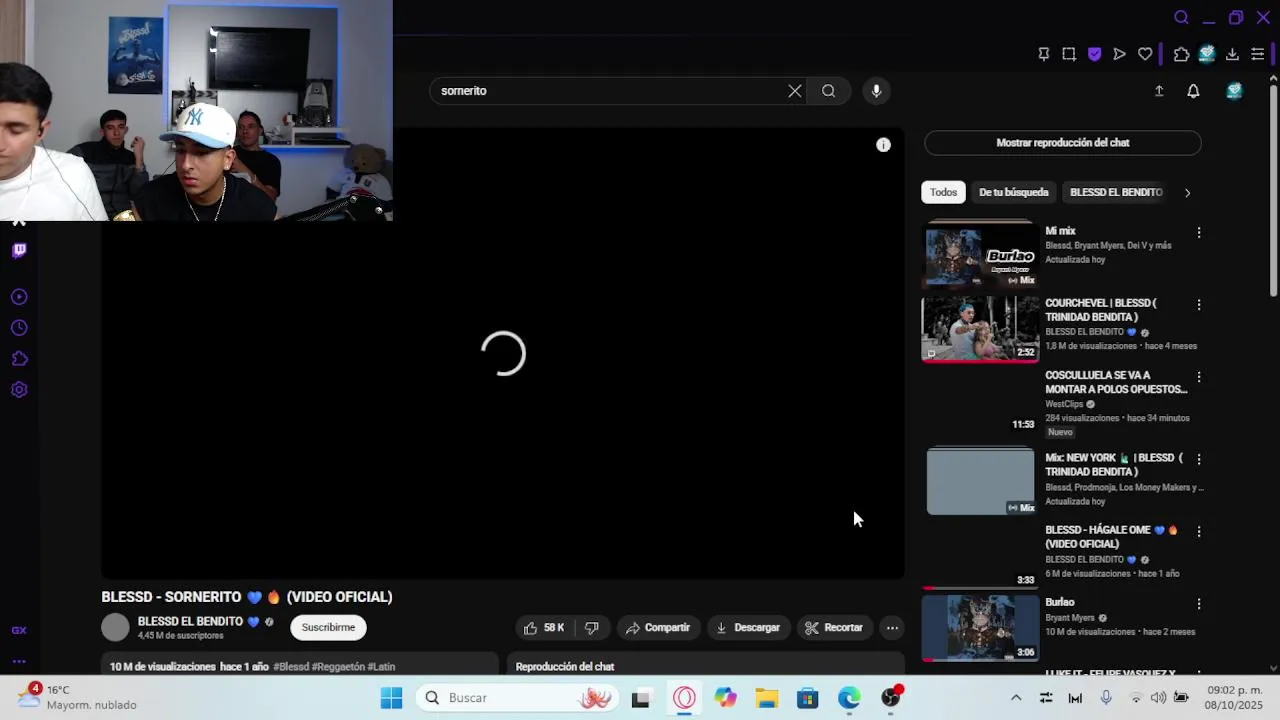This screenshot has width=1280, height=720.
Task: Open more actions ellipsis next to Recortar
Action: coord(892,628)
